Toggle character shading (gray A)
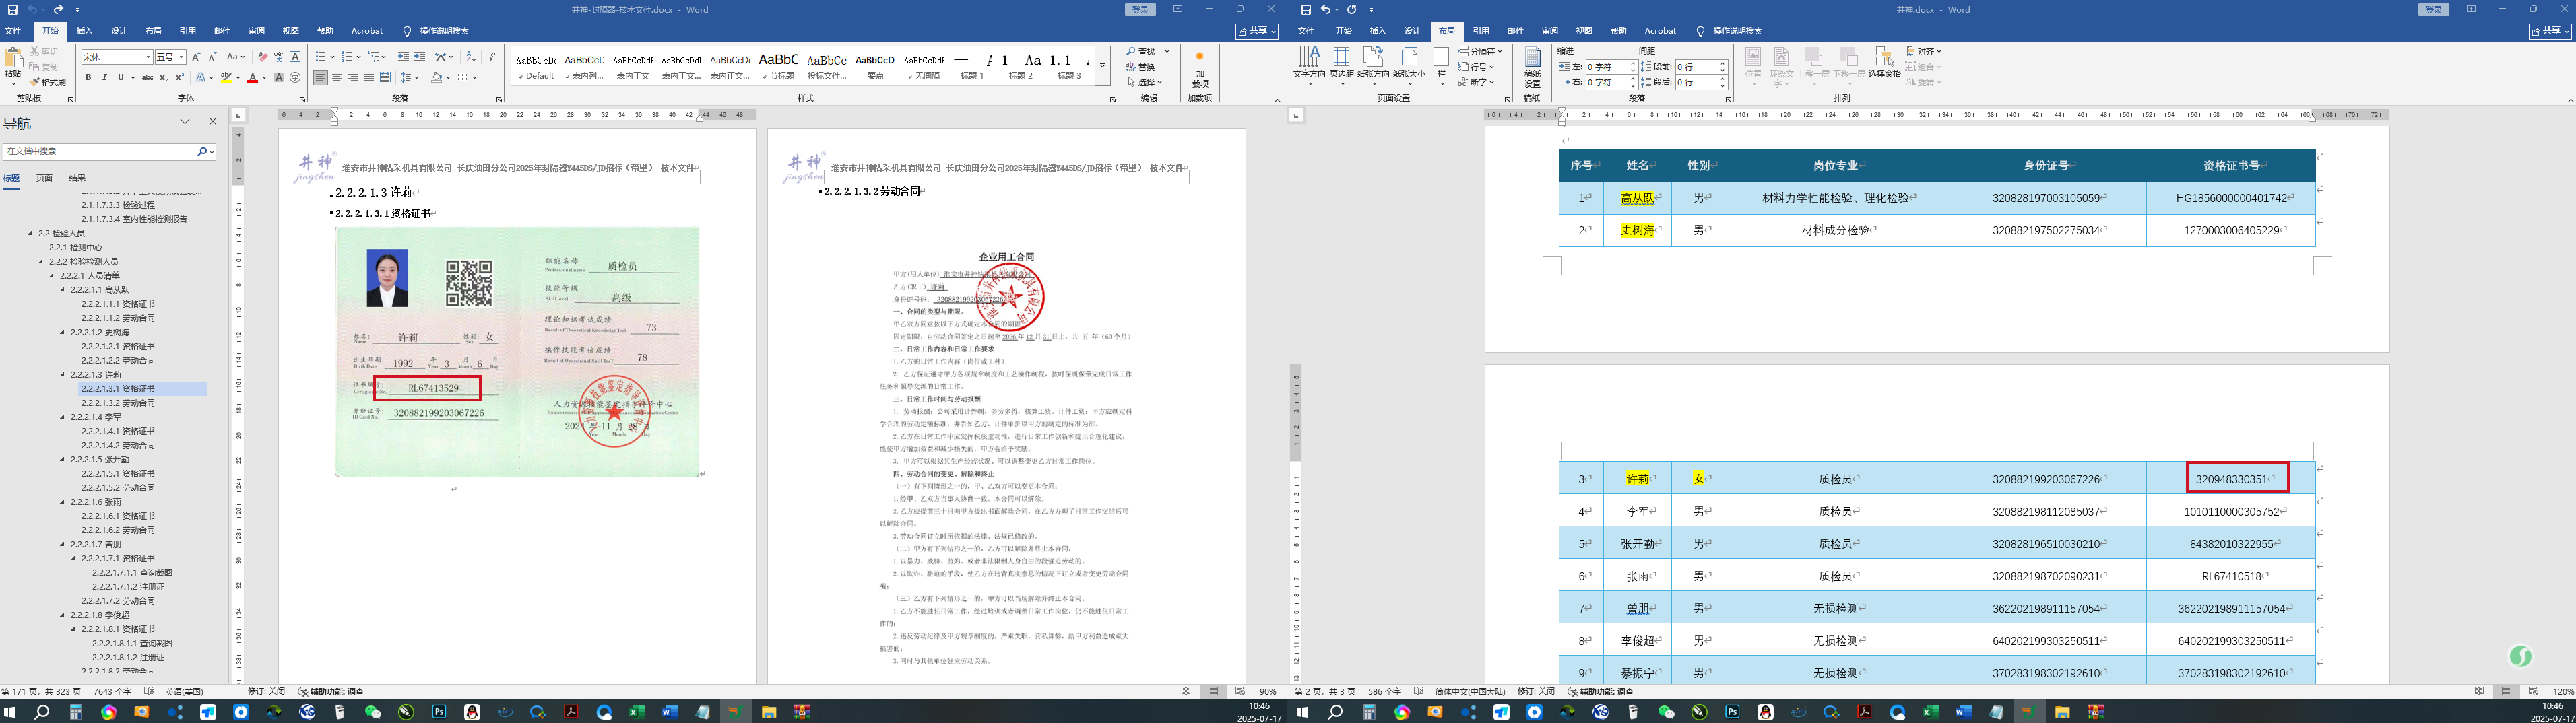 tap(279, 77)
